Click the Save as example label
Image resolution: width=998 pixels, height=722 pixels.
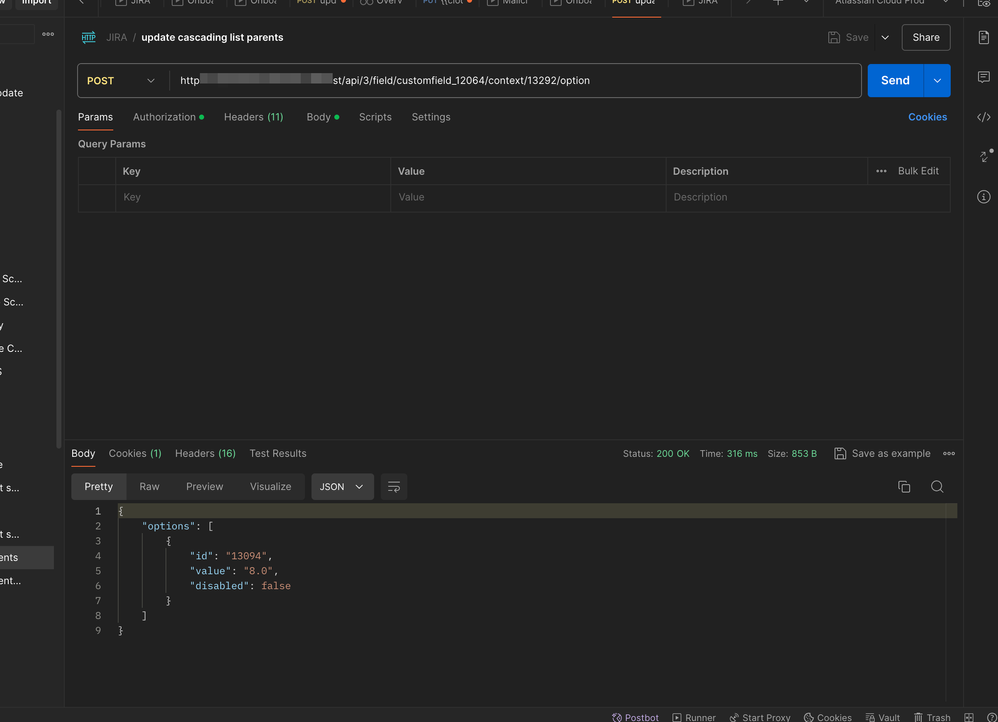click(891, 454)
